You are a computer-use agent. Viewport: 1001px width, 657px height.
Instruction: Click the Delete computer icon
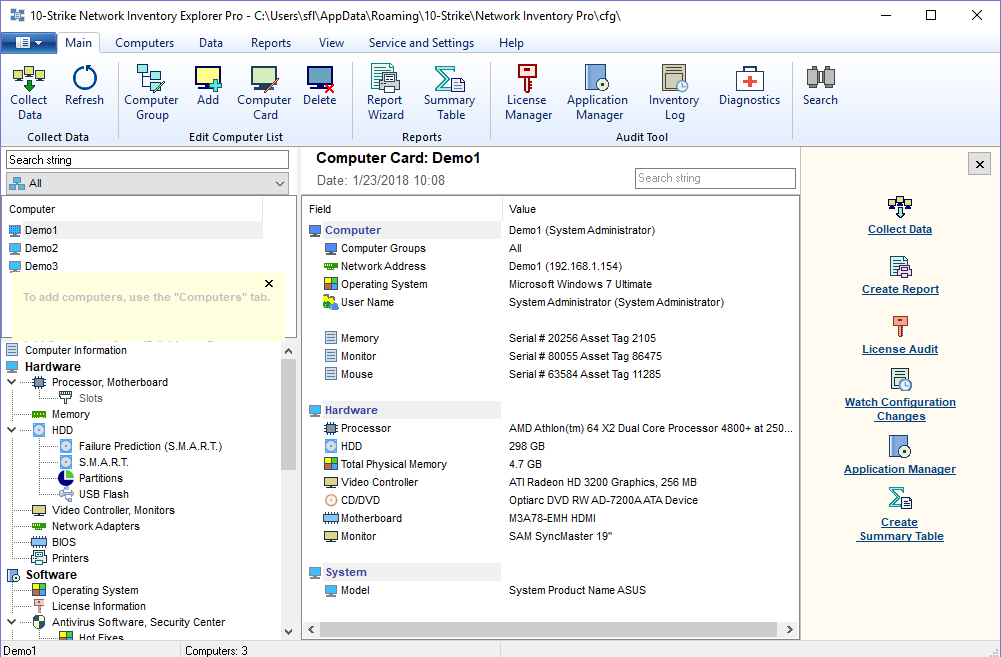320,78
